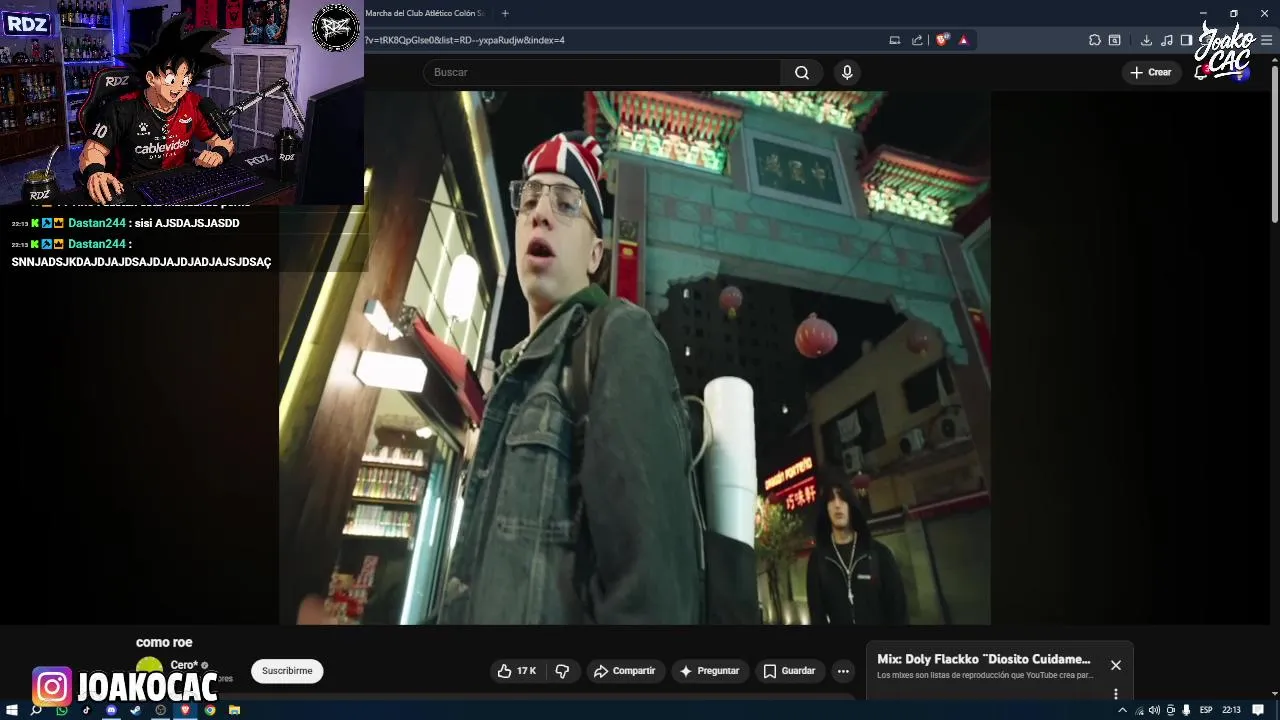Open File Explorer from the taskbar

[234, 710]
